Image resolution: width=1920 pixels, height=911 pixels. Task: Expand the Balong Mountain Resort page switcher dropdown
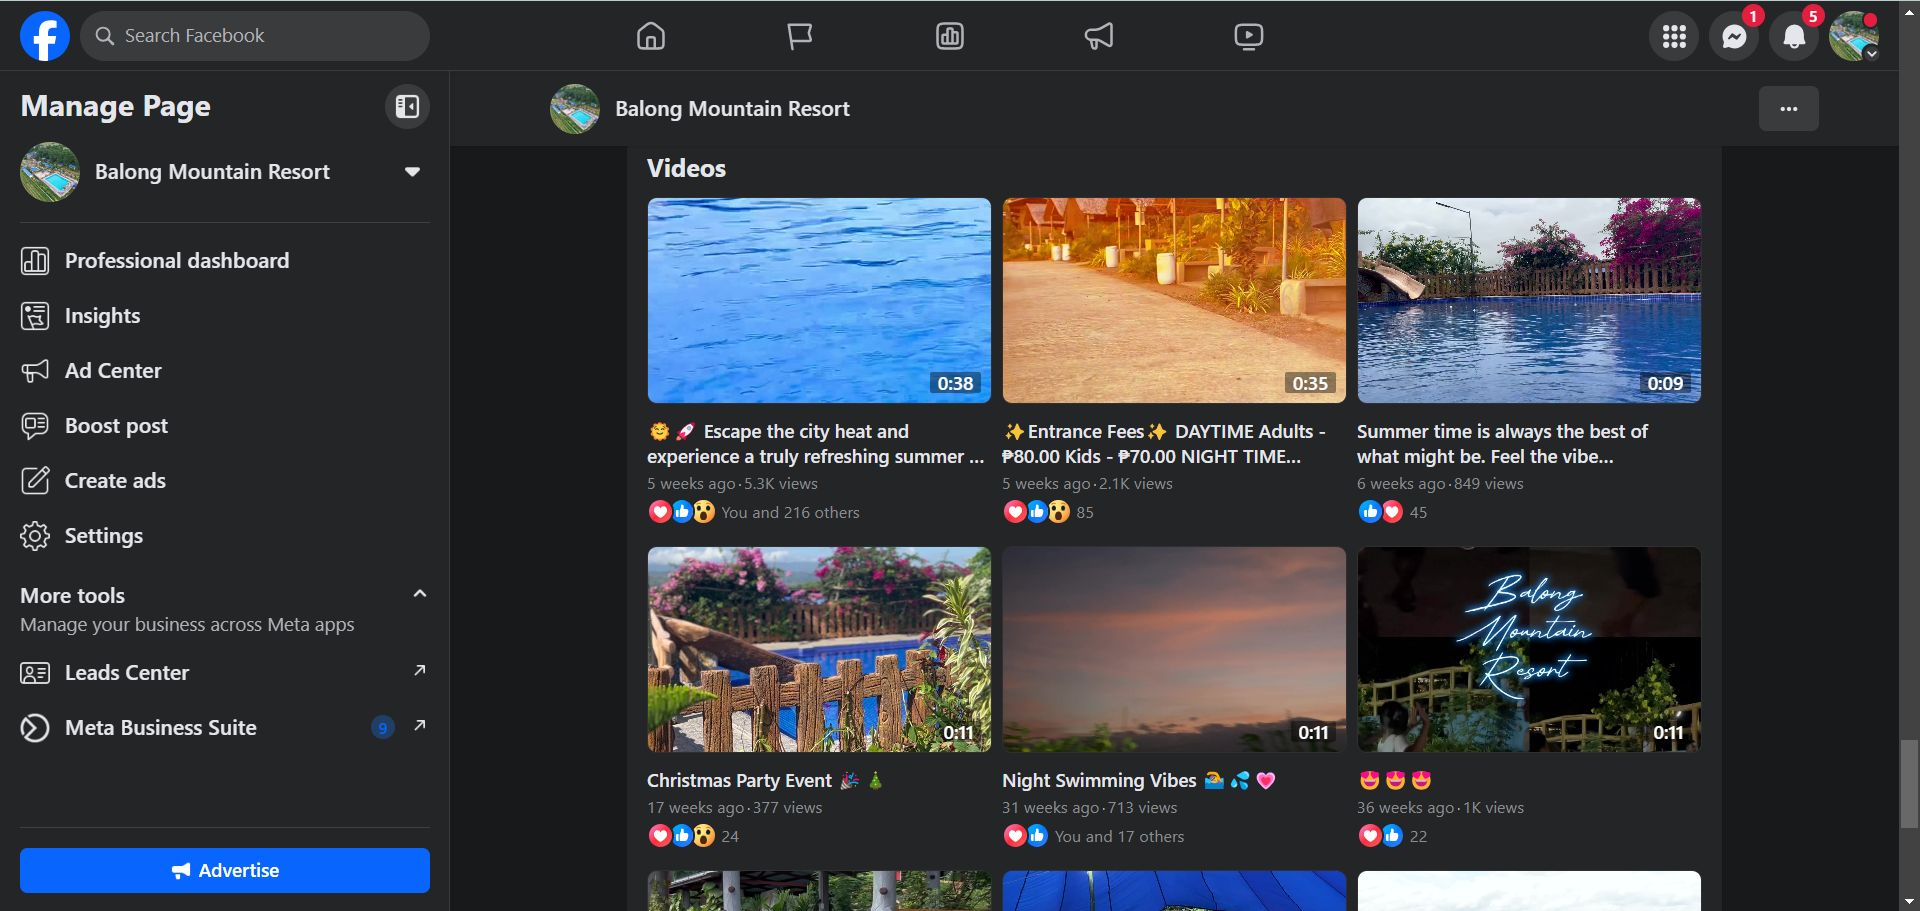point(412,172)
